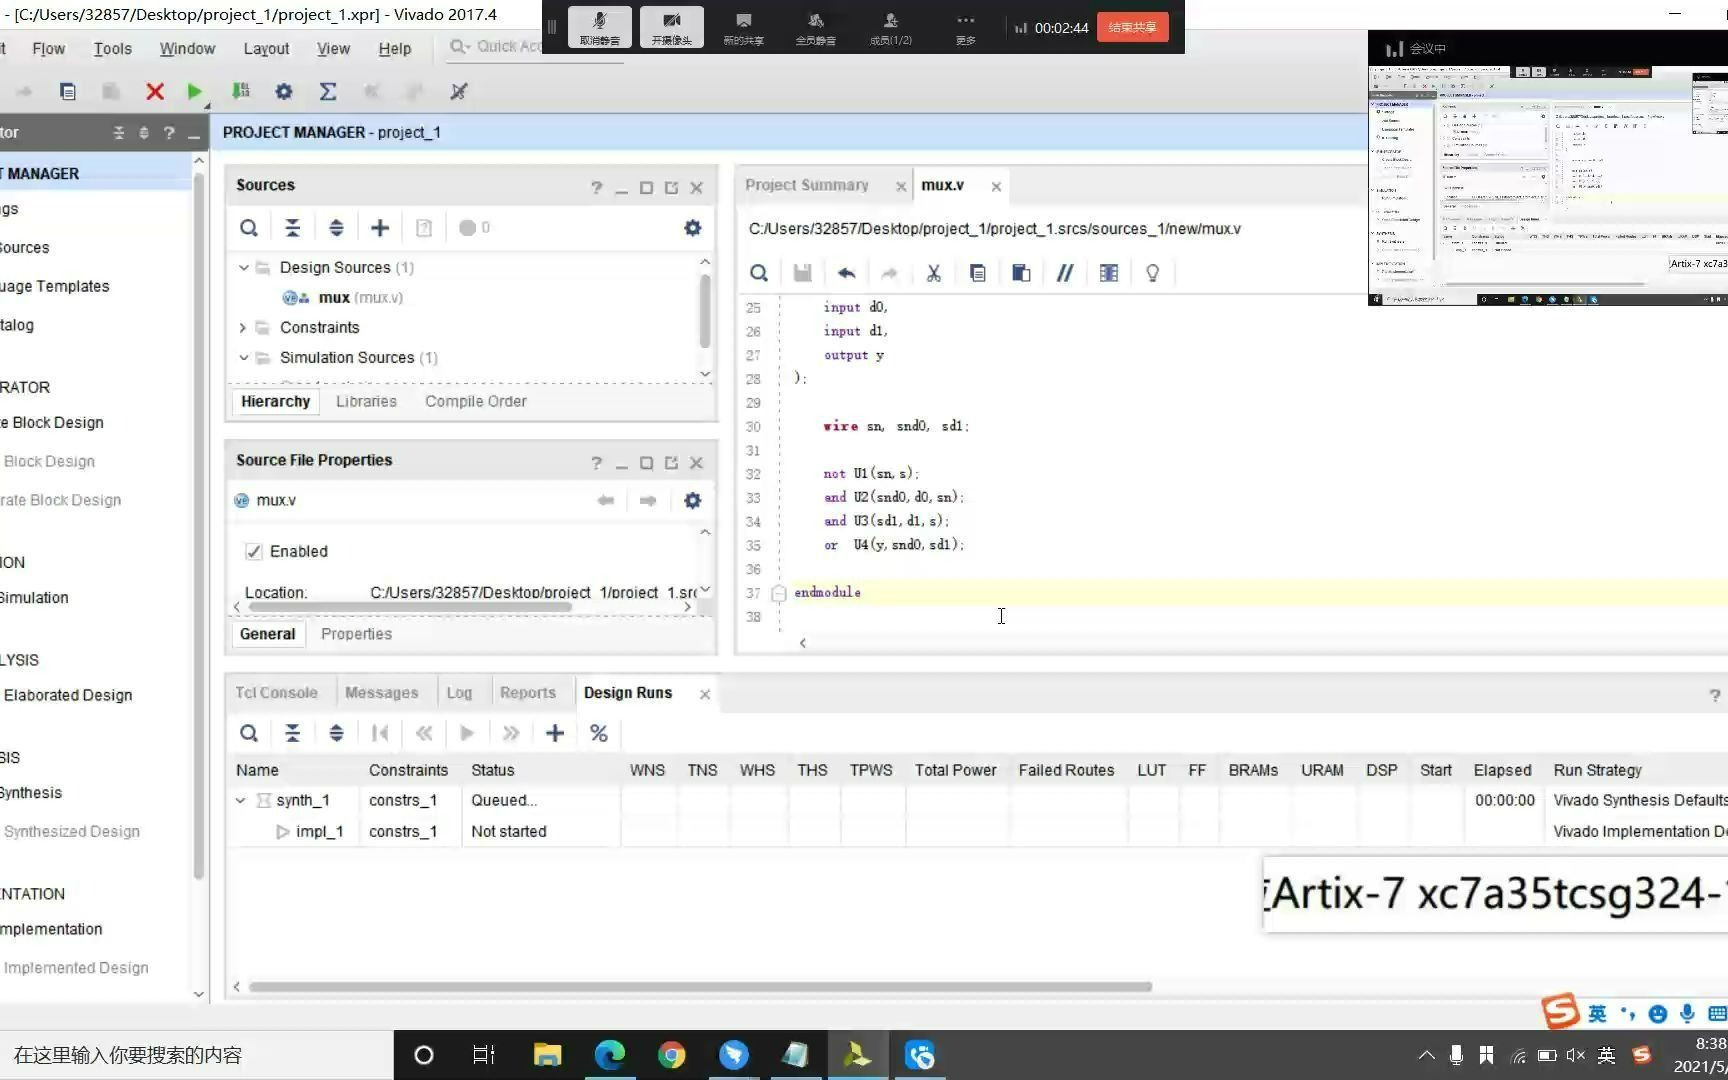Expand the Constraints tree node
This screenshot has height=1080, width=1728.
pyautogui.click(x=243, y=327)
